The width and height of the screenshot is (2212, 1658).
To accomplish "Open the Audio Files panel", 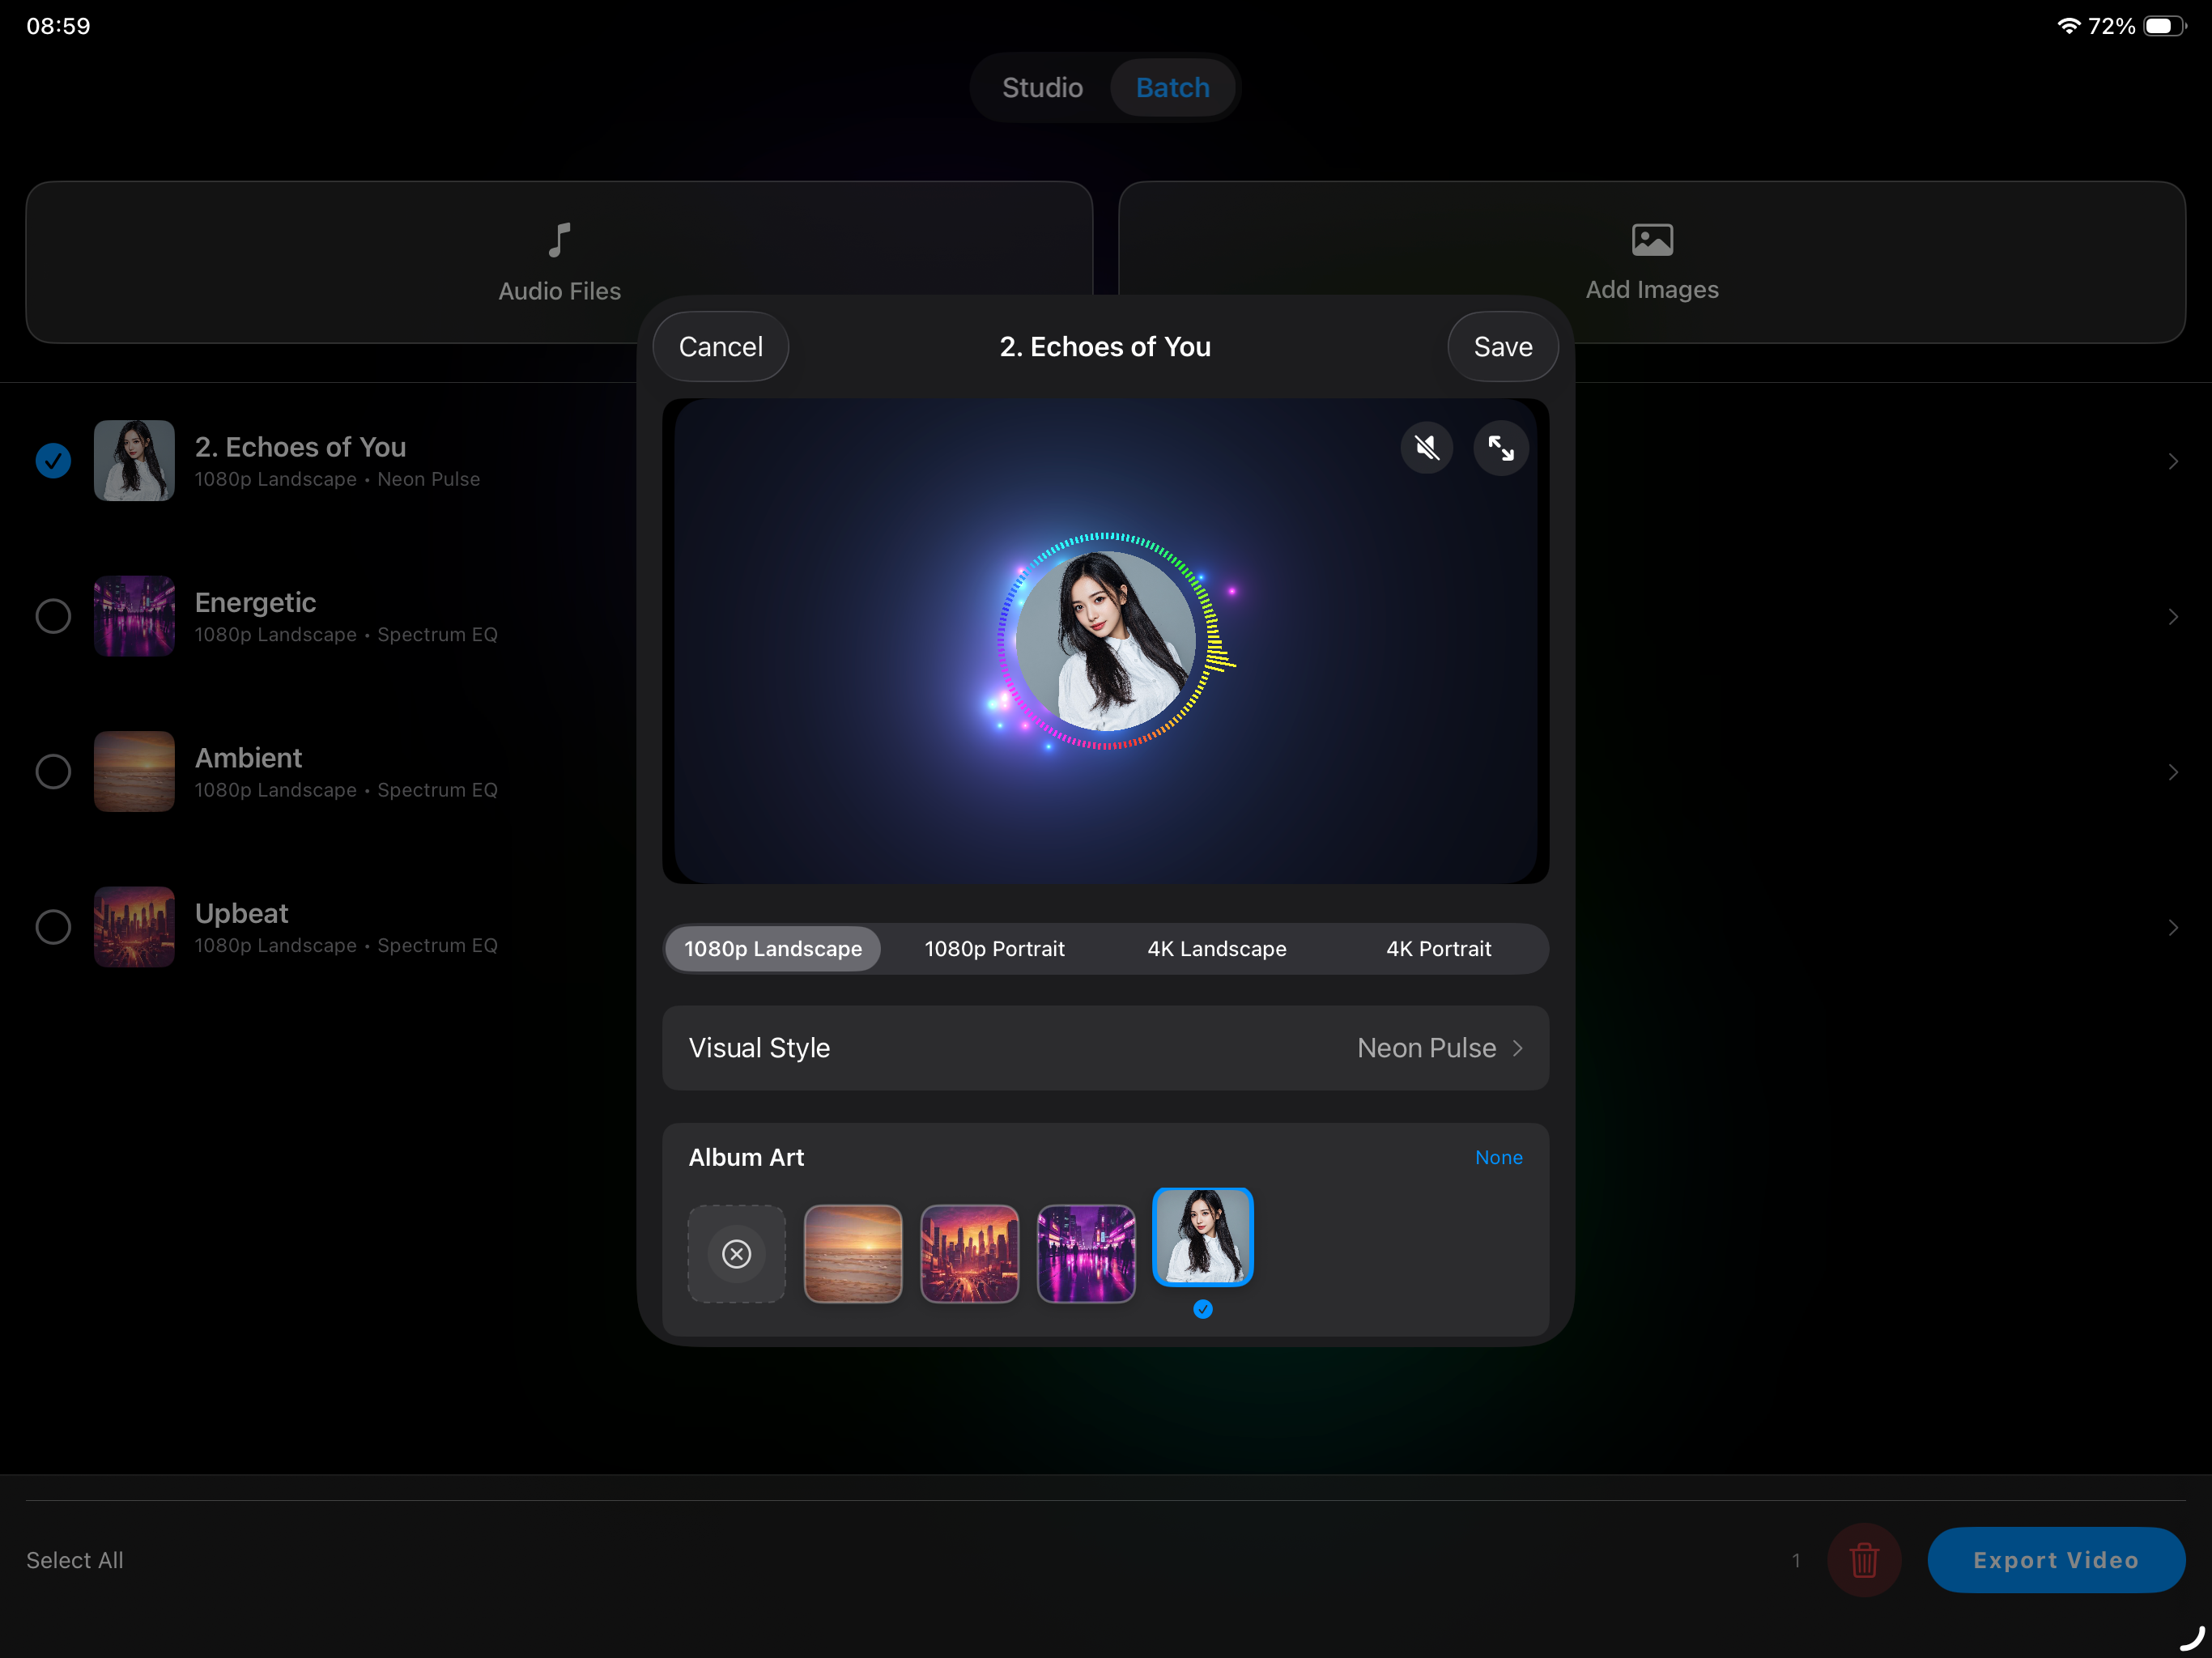I will (559, 262).
